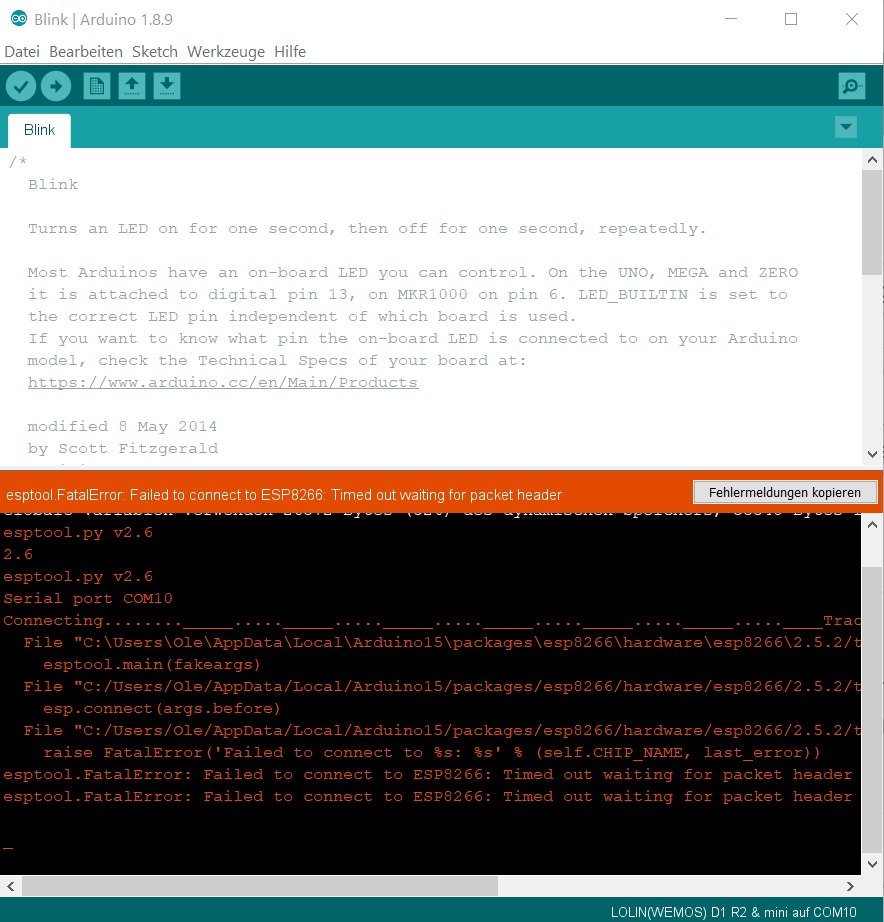Open the Bearbeiten menu

(x=86, y=52)
